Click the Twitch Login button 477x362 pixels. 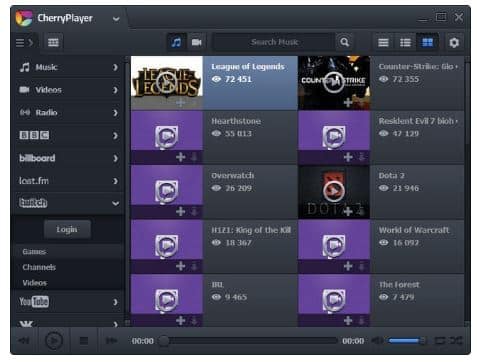click(67, 229)
